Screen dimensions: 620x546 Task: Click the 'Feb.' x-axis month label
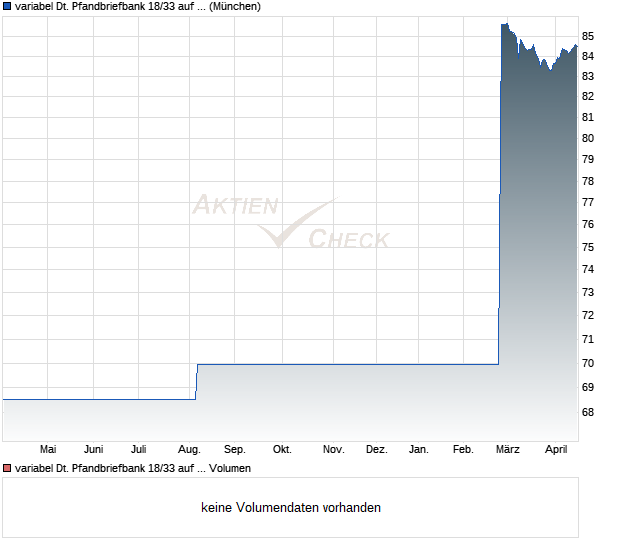[463, 449]
